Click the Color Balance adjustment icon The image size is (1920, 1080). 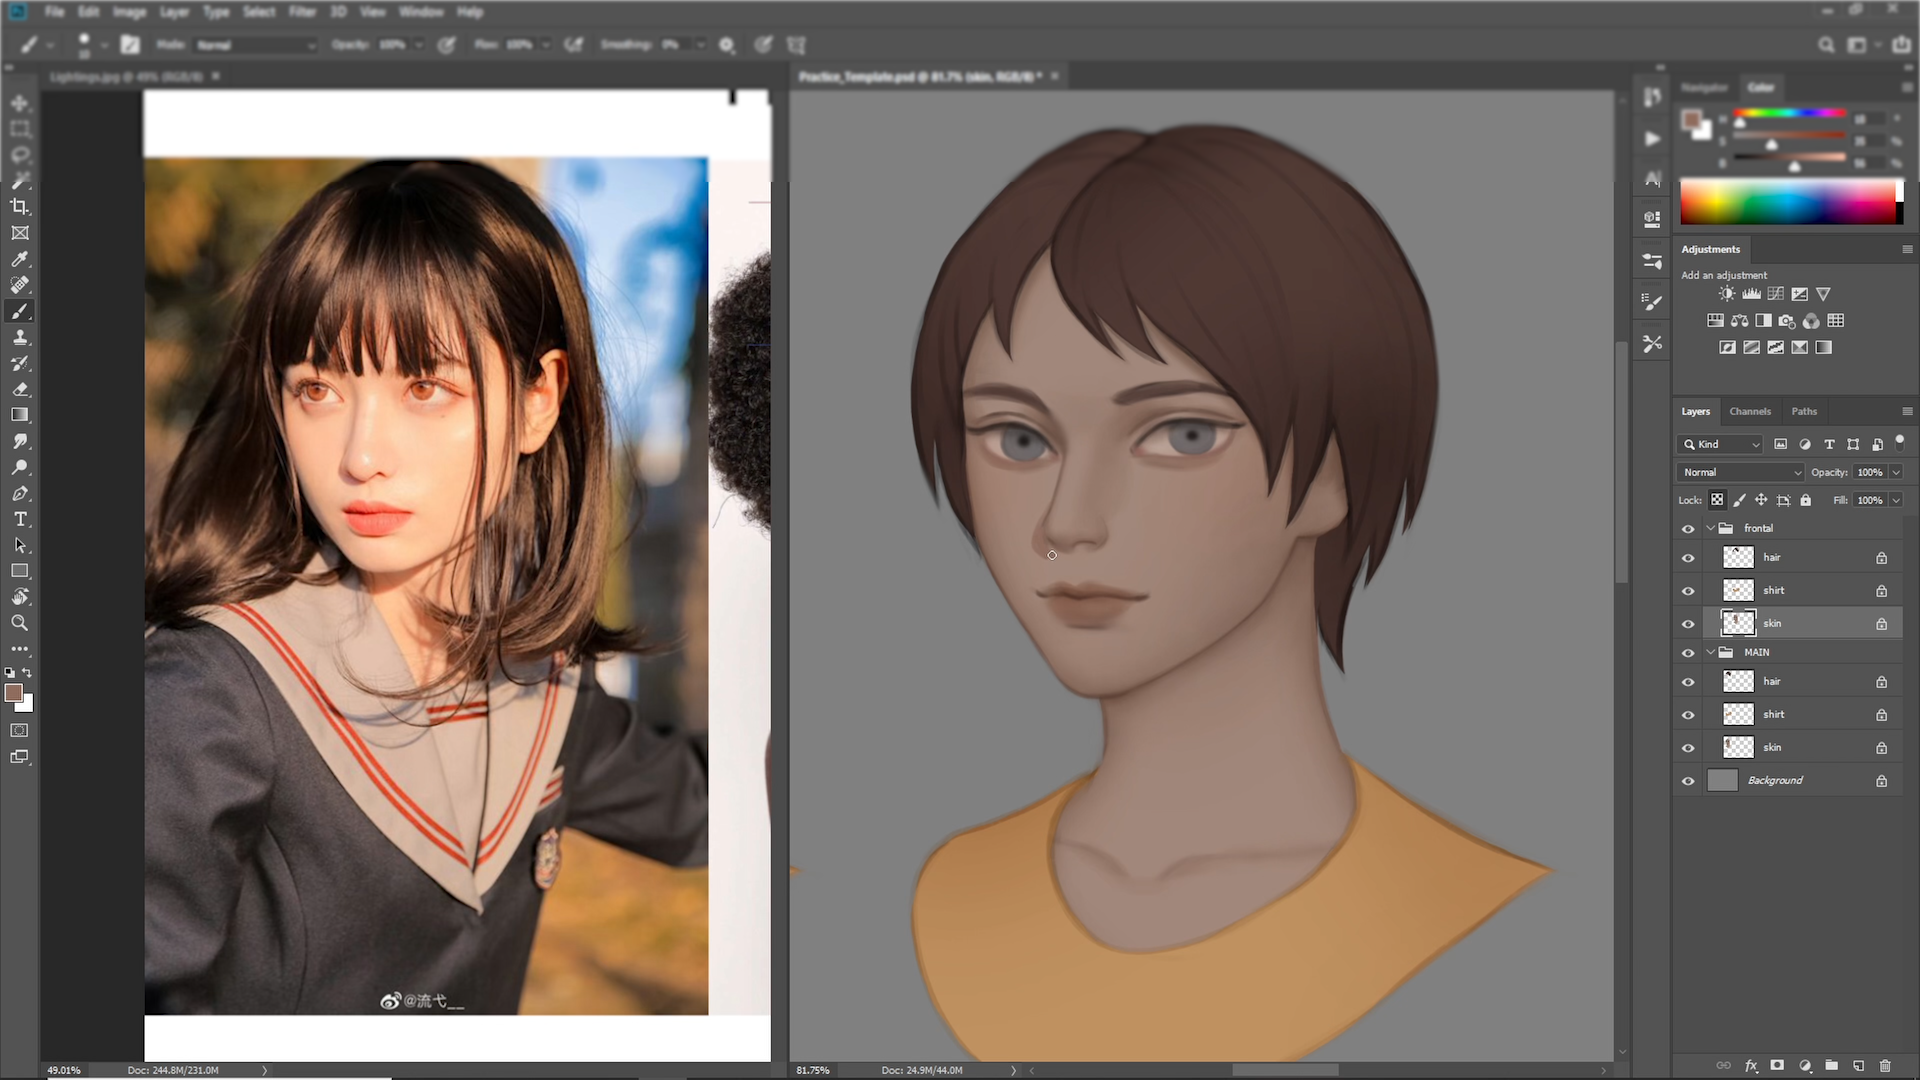pos(1739,321)
